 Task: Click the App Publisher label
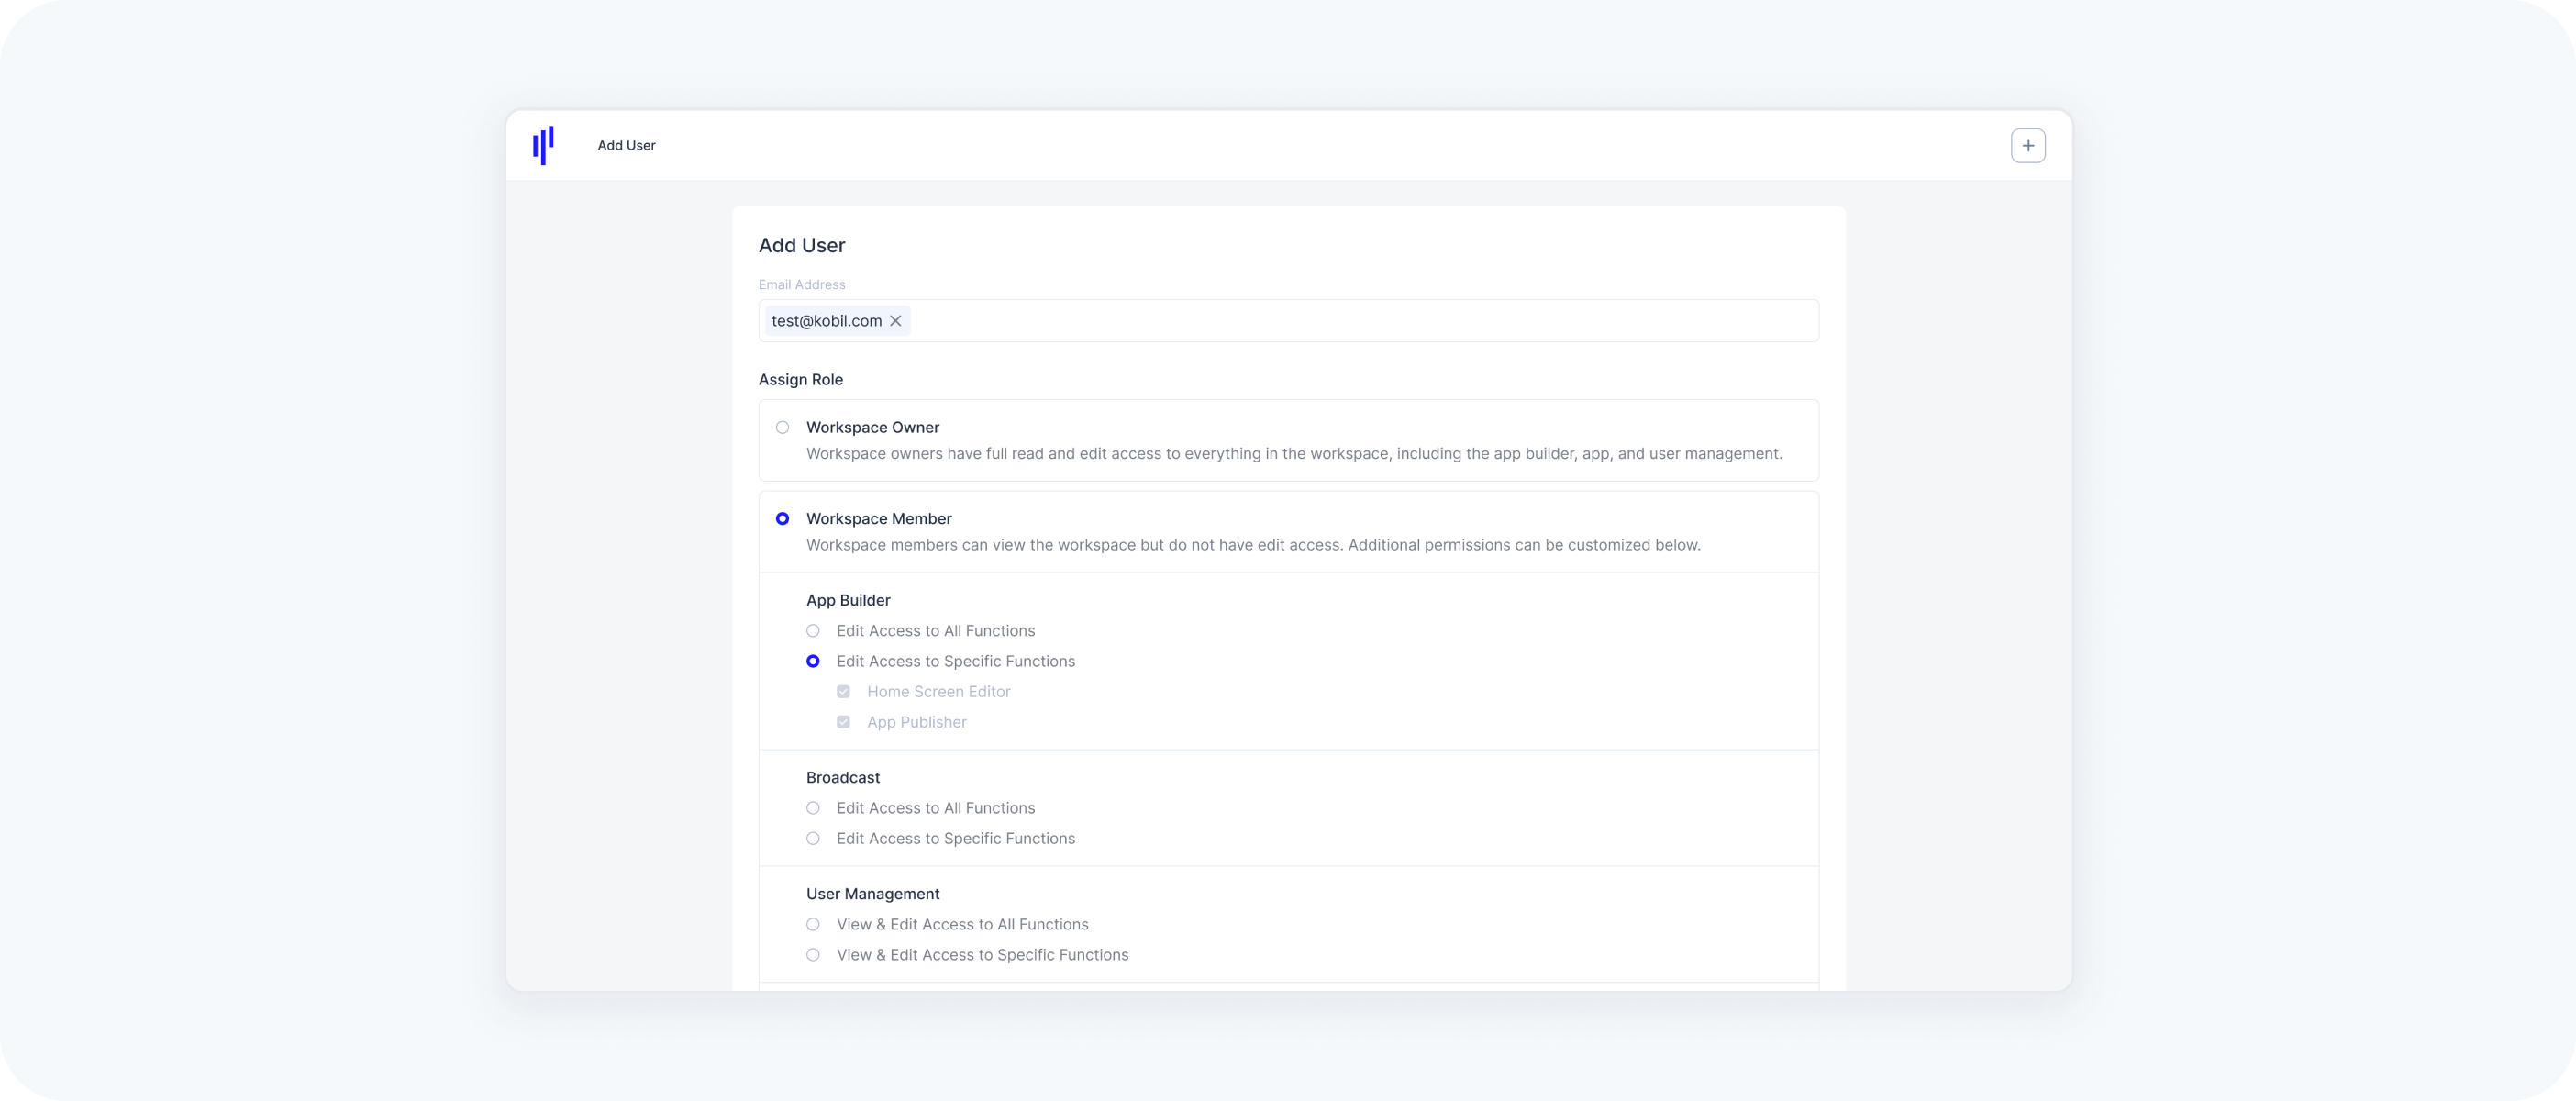tap(916, 722)
